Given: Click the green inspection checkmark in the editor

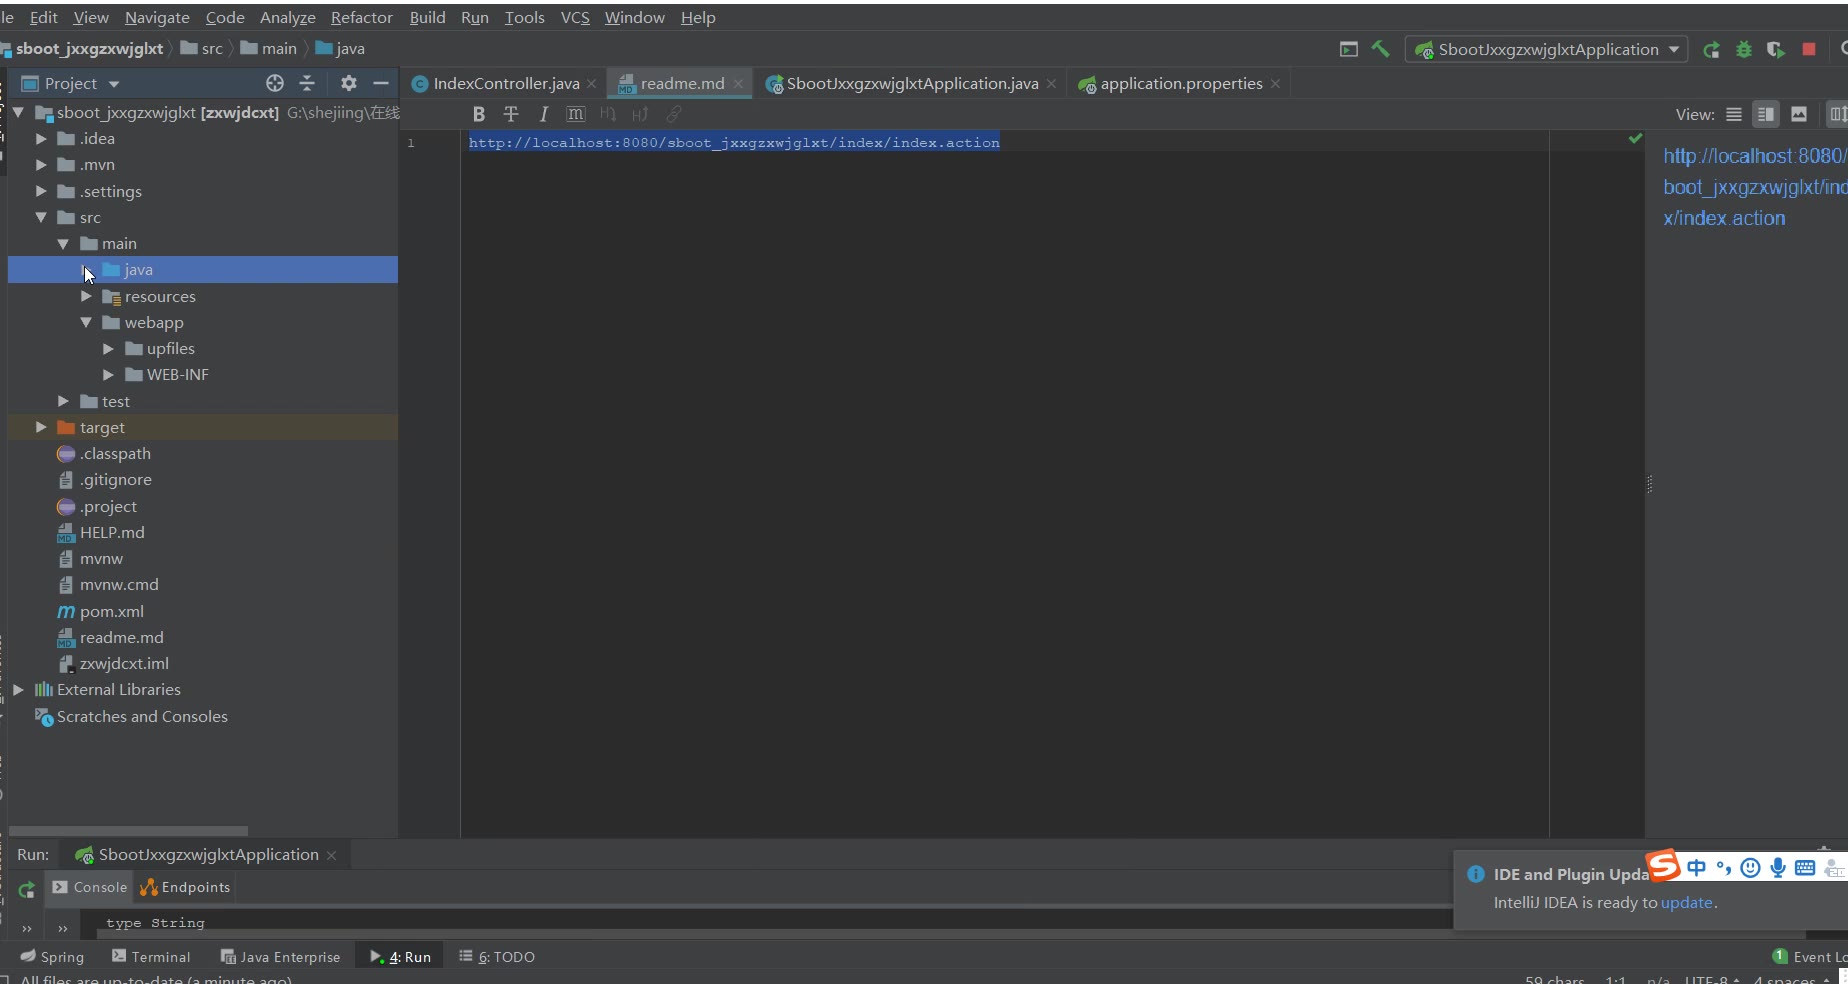Looking at the screenshot, I should pos(1635,138).
